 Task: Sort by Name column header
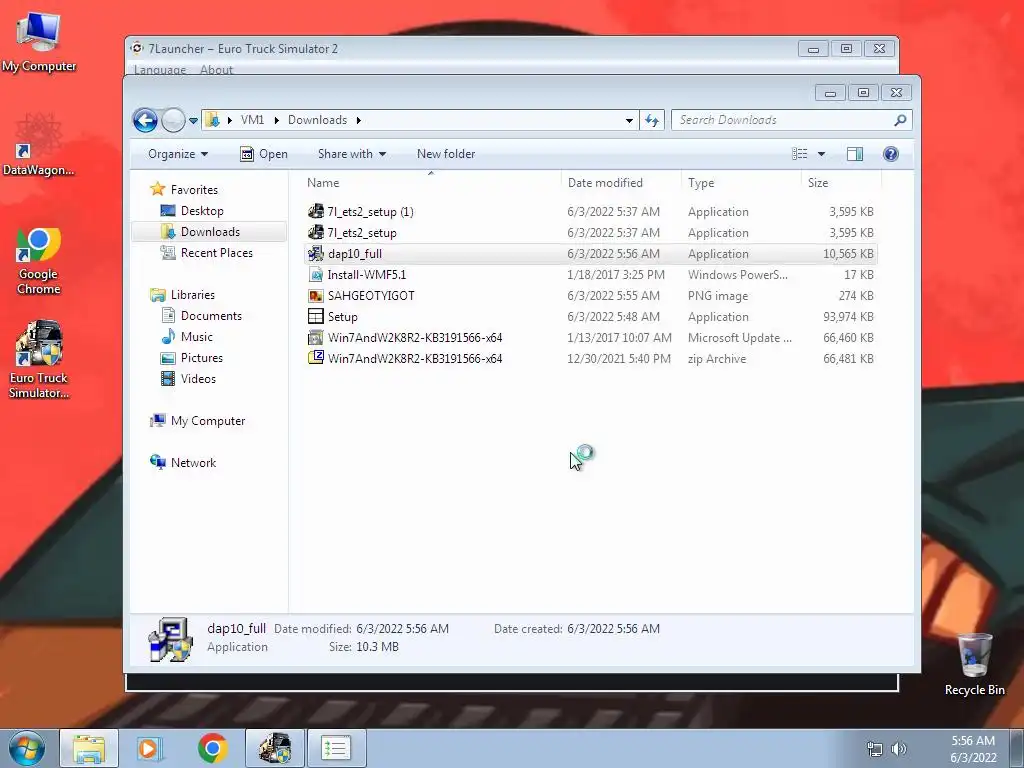(x=431, y=183)
